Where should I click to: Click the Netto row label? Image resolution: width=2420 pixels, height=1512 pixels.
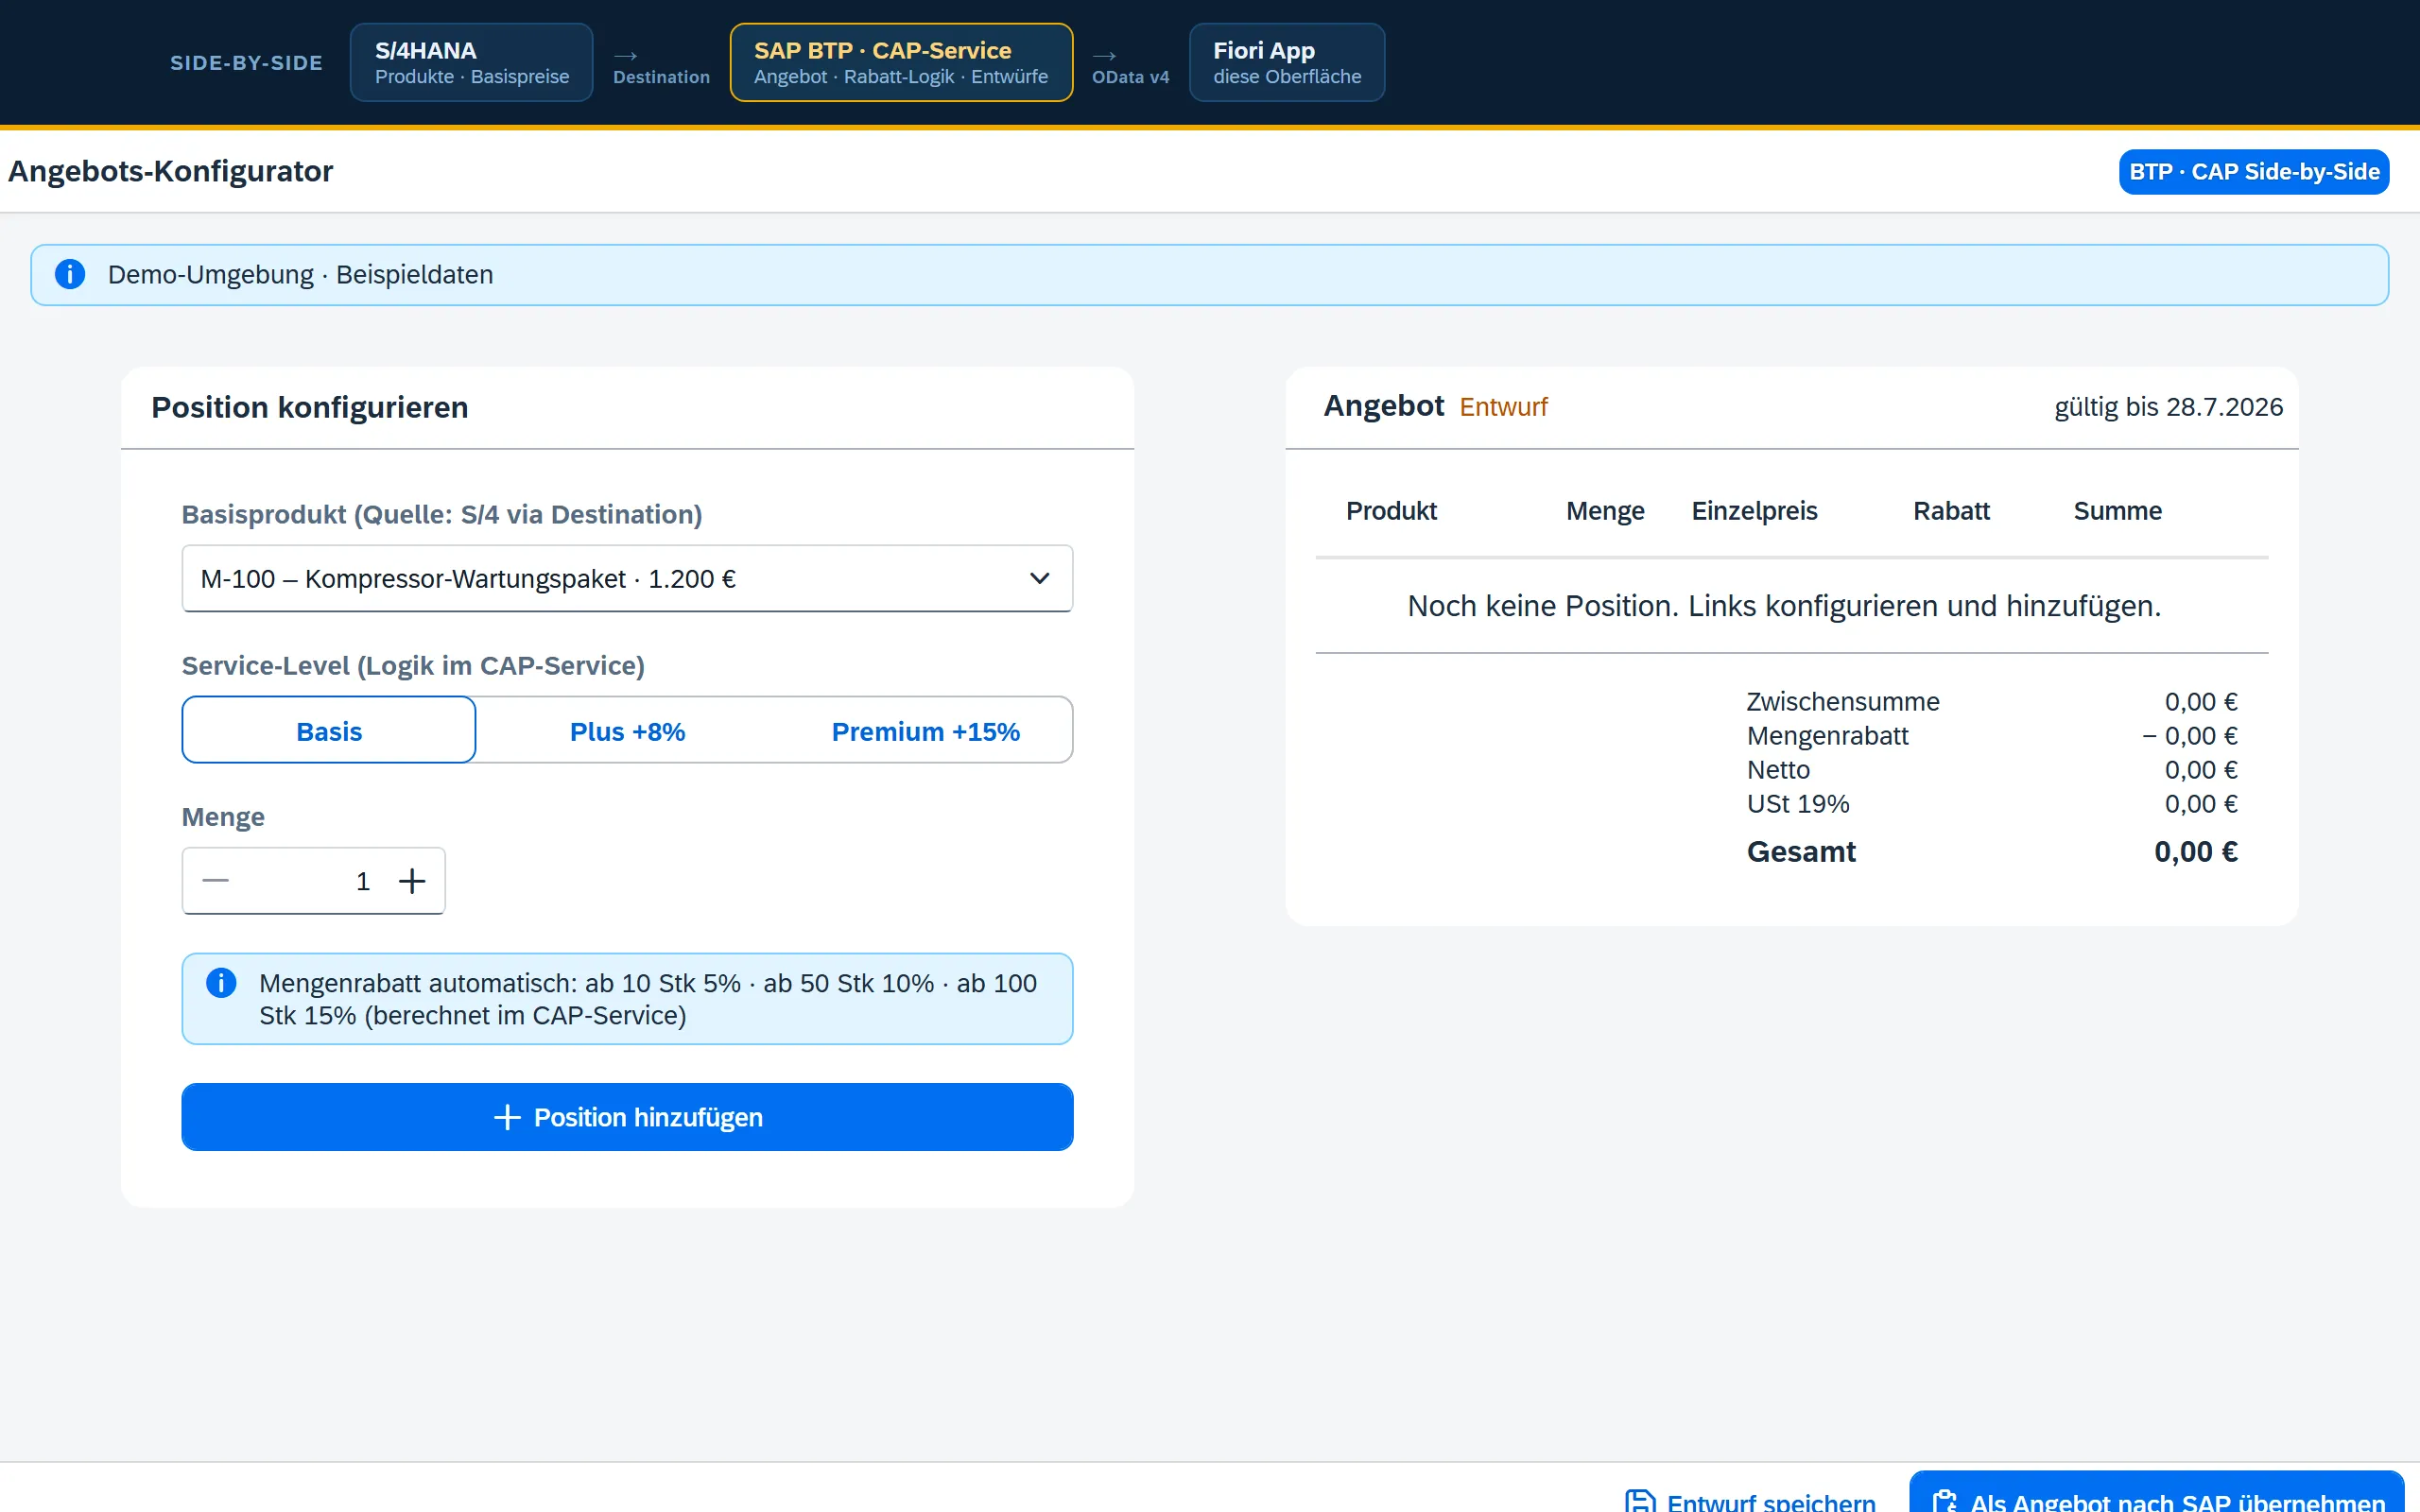click(x=1778, y=770)
